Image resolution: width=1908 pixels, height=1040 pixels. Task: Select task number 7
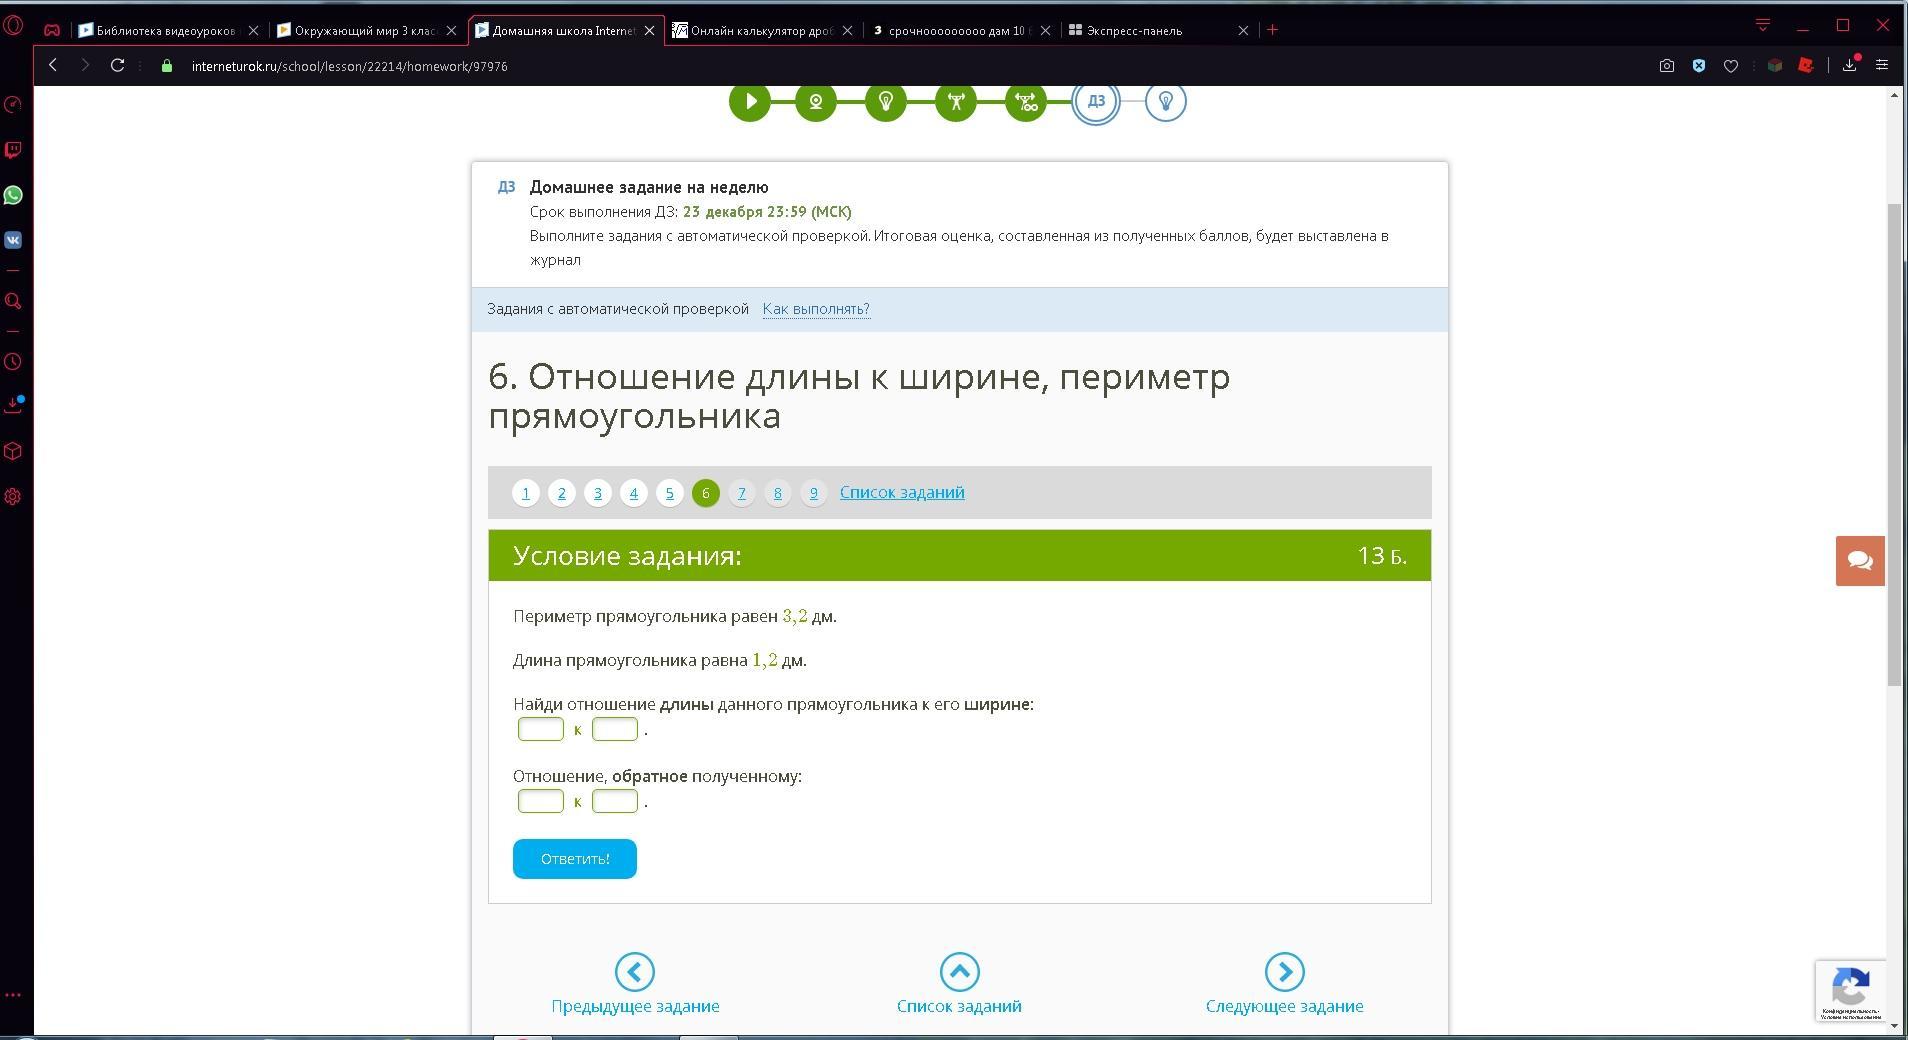pos(741,493)
